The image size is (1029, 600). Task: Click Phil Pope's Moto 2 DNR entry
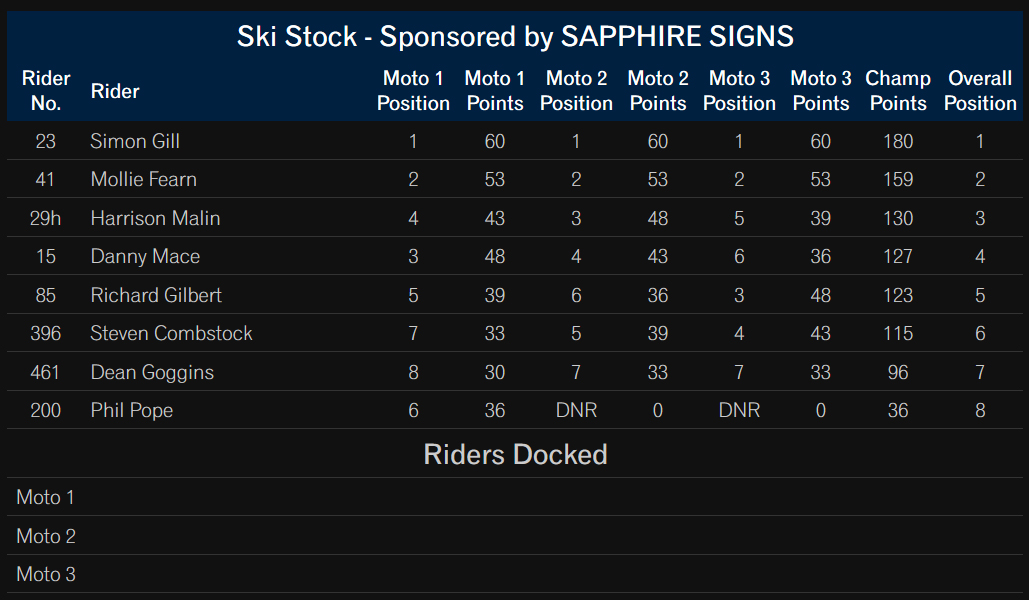576,410
